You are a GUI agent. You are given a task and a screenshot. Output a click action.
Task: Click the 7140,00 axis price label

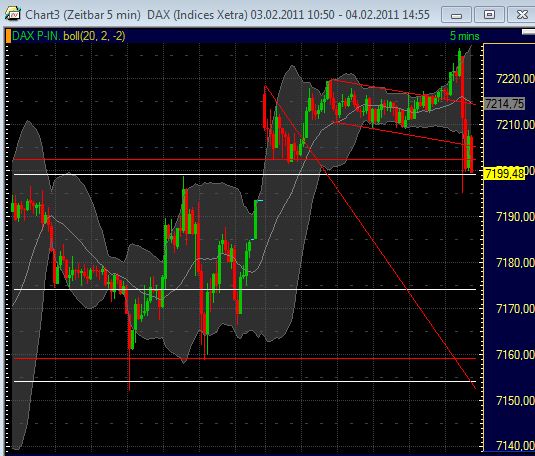tap(515, 445)
